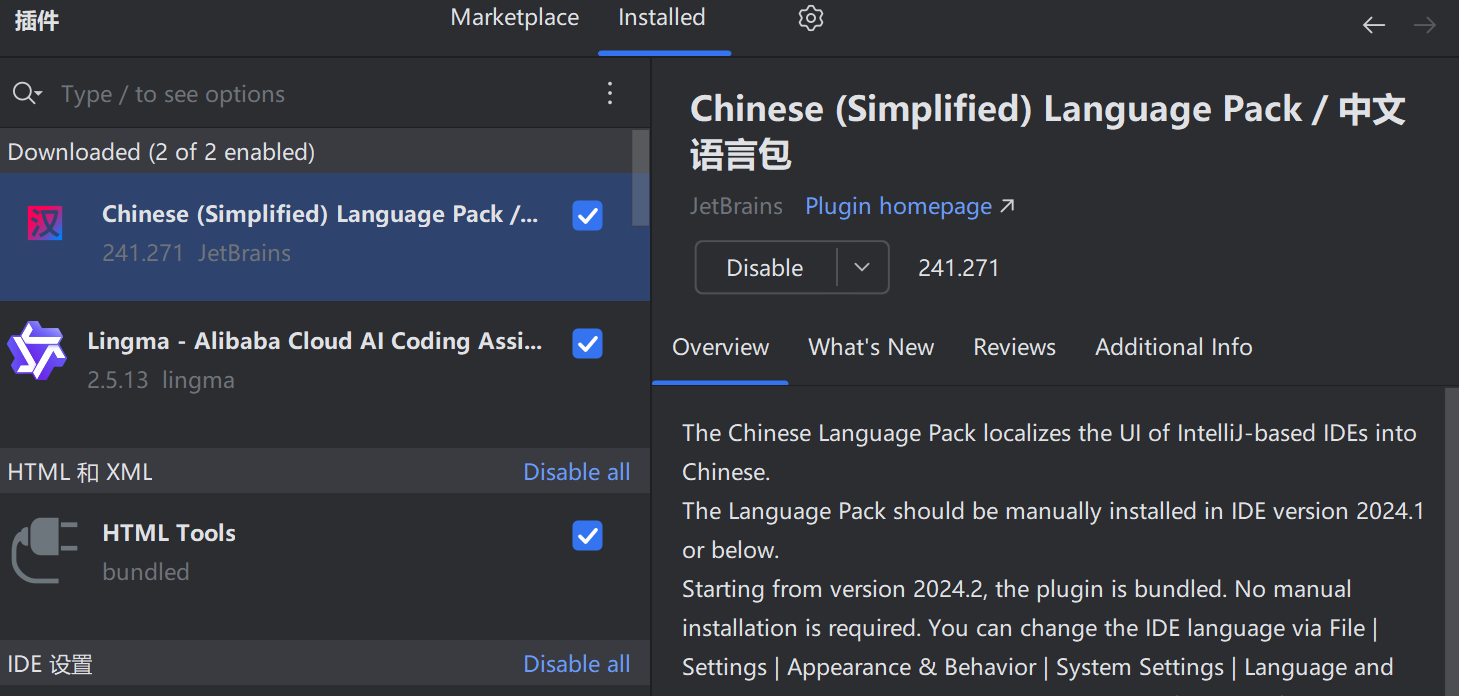The height and width of the screenshot is (696, 1459).
Task: Click the external link arrow beside Plugin homepage
Action: tap(1008, 206)
